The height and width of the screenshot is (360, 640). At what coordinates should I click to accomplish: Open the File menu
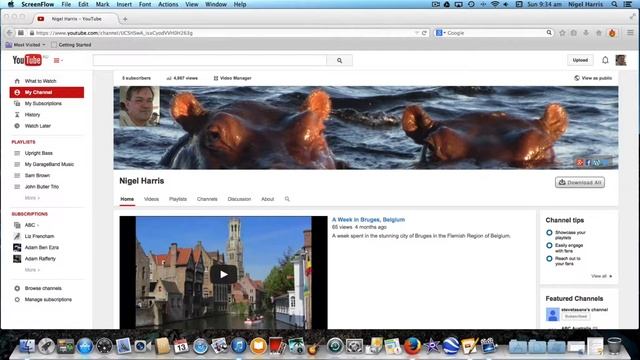[x=66, y=4]
